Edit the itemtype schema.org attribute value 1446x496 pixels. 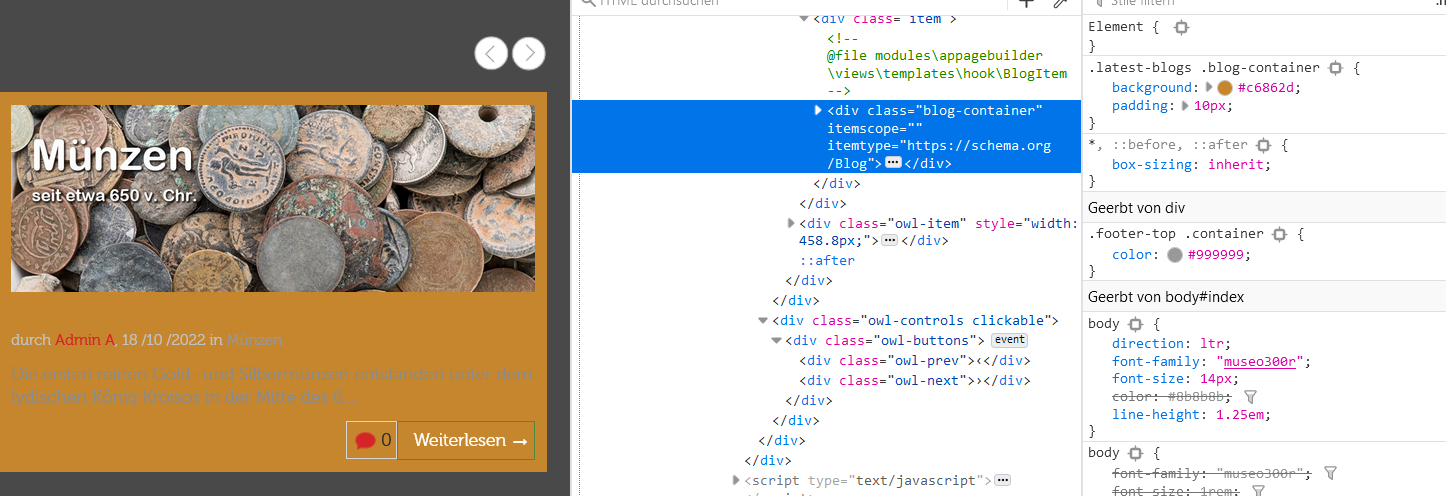(938, 154)
